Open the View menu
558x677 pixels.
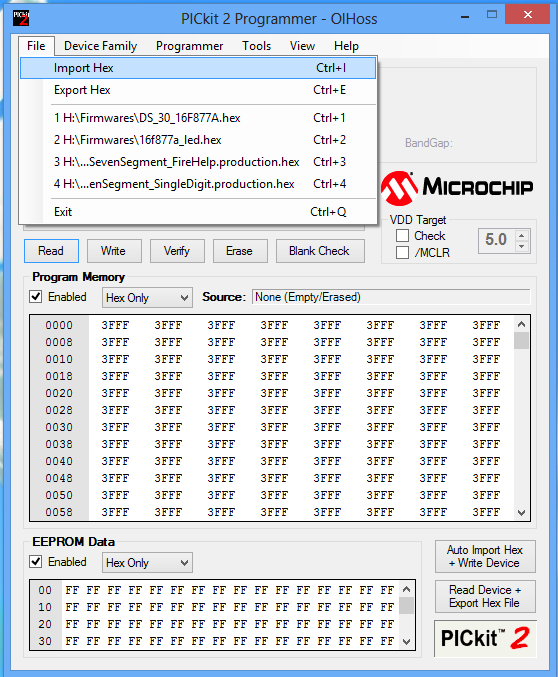[x=302, y=46]
